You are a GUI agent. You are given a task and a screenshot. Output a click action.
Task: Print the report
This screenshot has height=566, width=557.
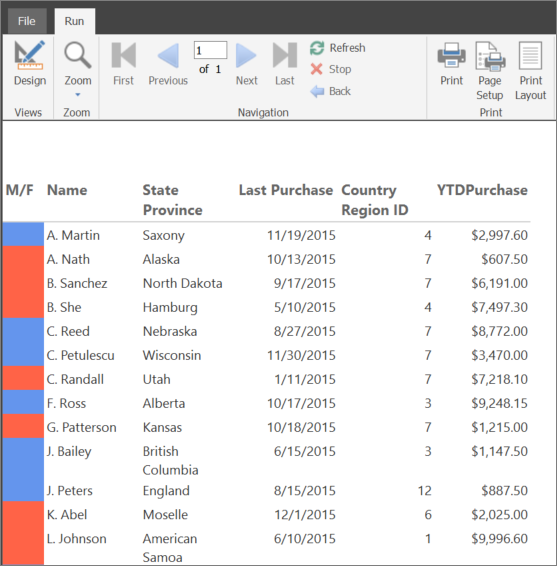point(451,64)
